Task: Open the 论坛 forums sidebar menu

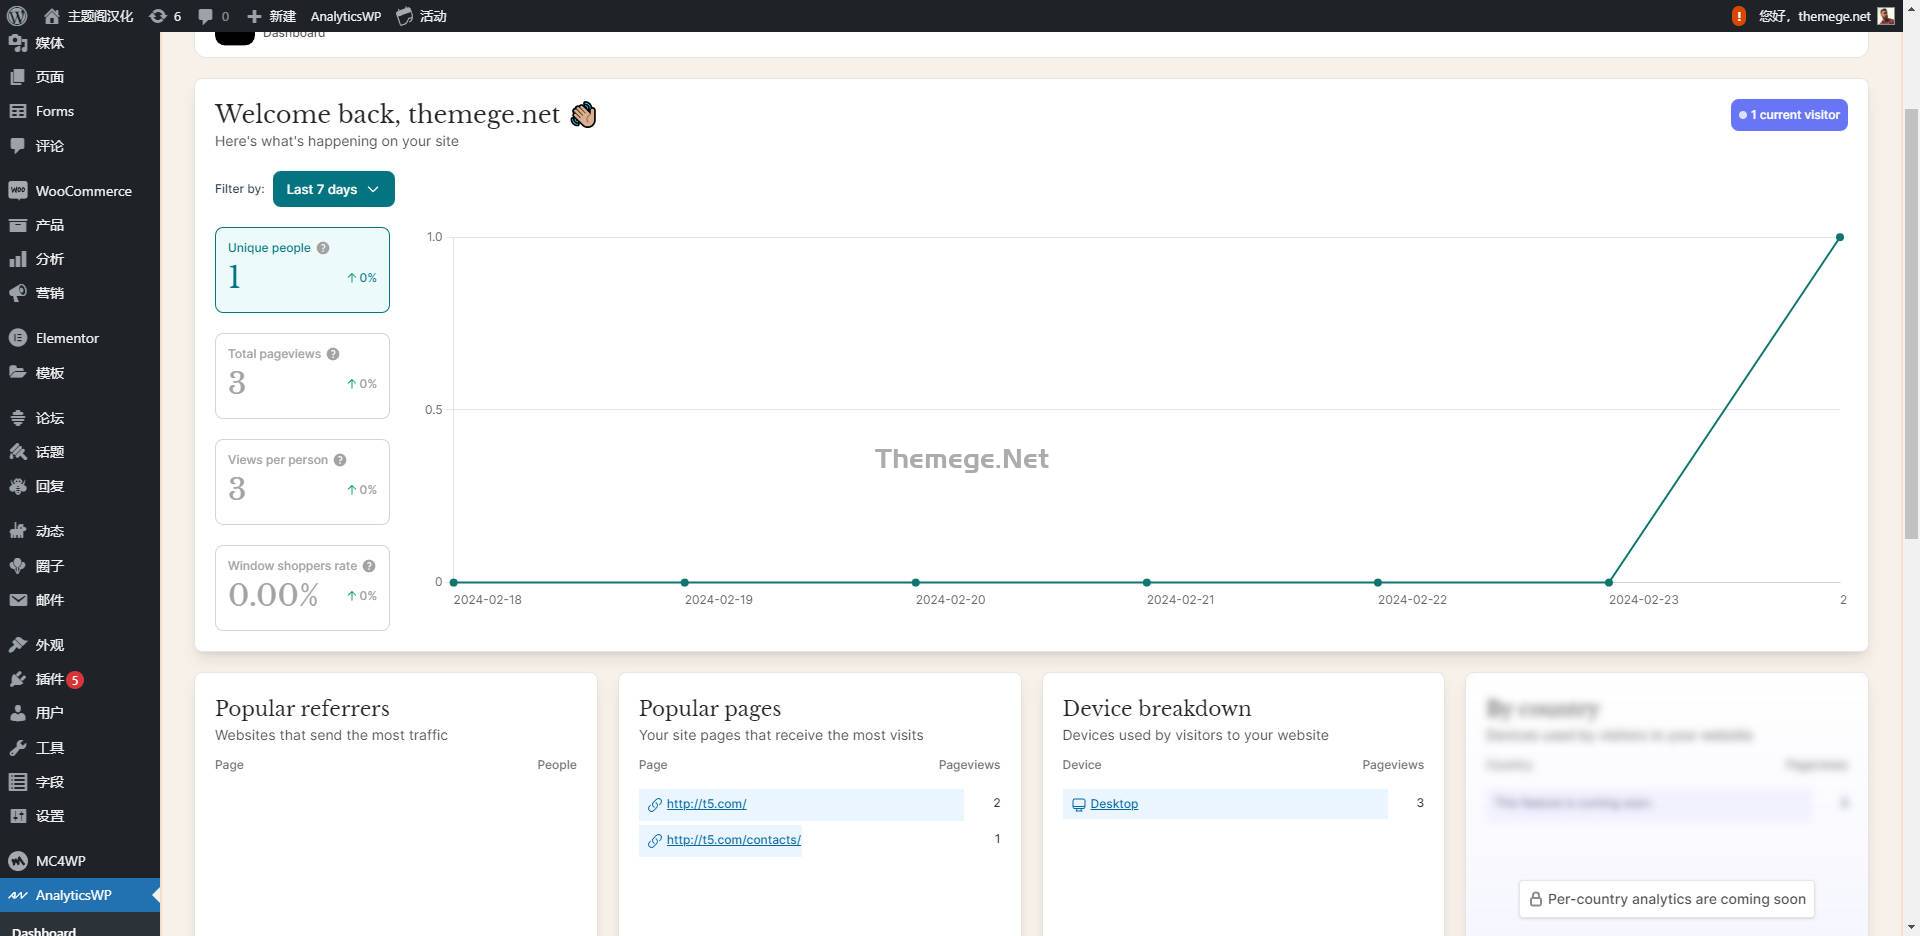Action: [80, 418]
